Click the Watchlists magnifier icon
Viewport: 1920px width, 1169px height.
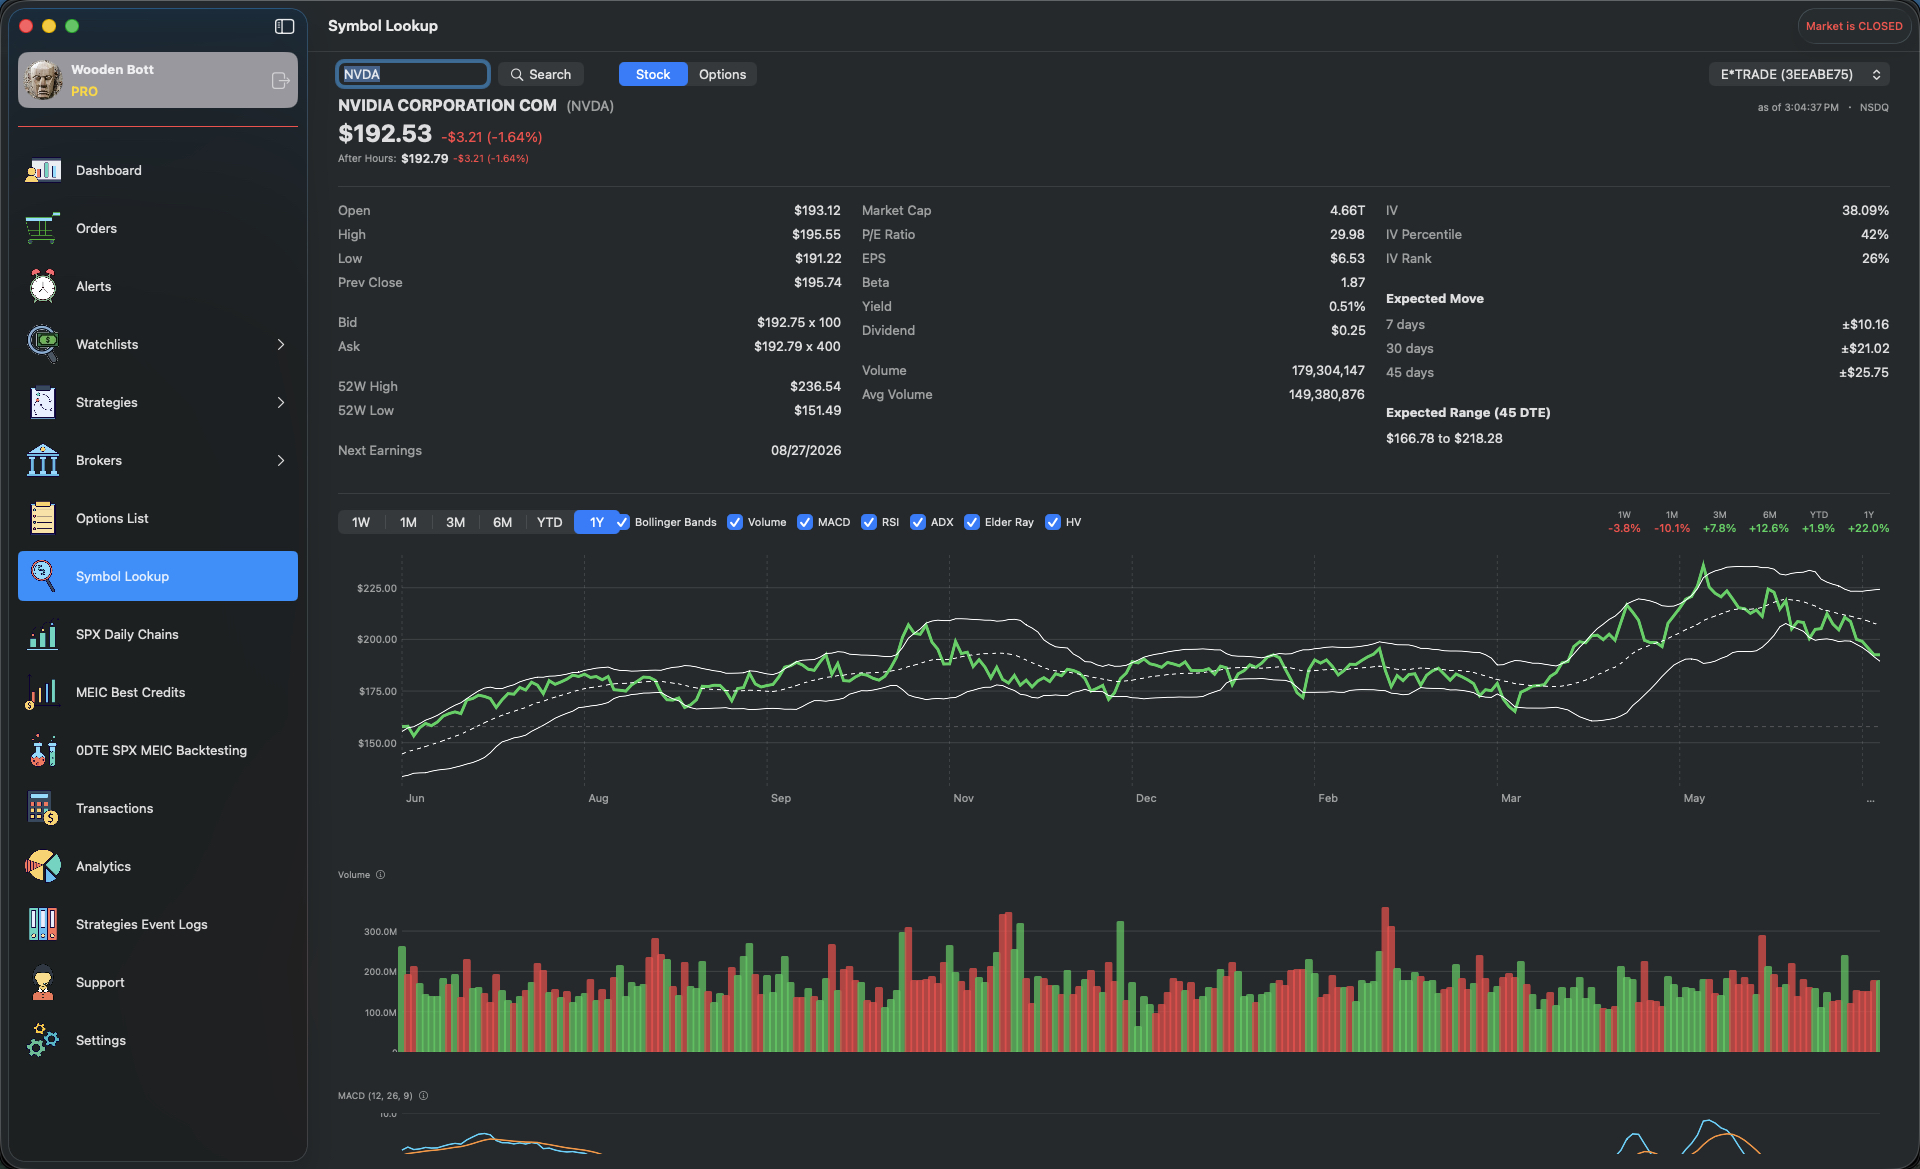tap(43, 344)
